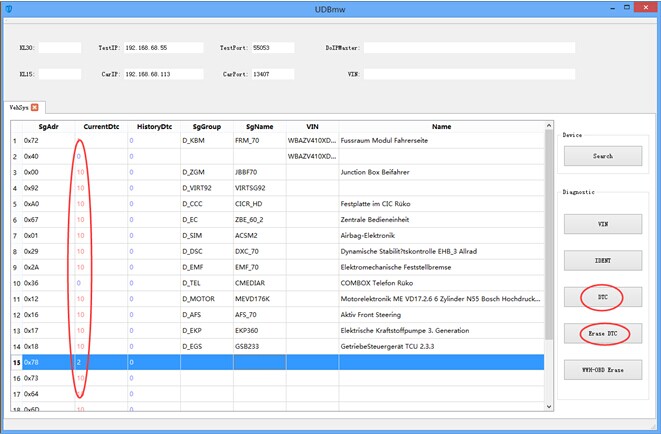
Task: Select highlighted address 0x78 in row 15
Action: click(48, 362)
